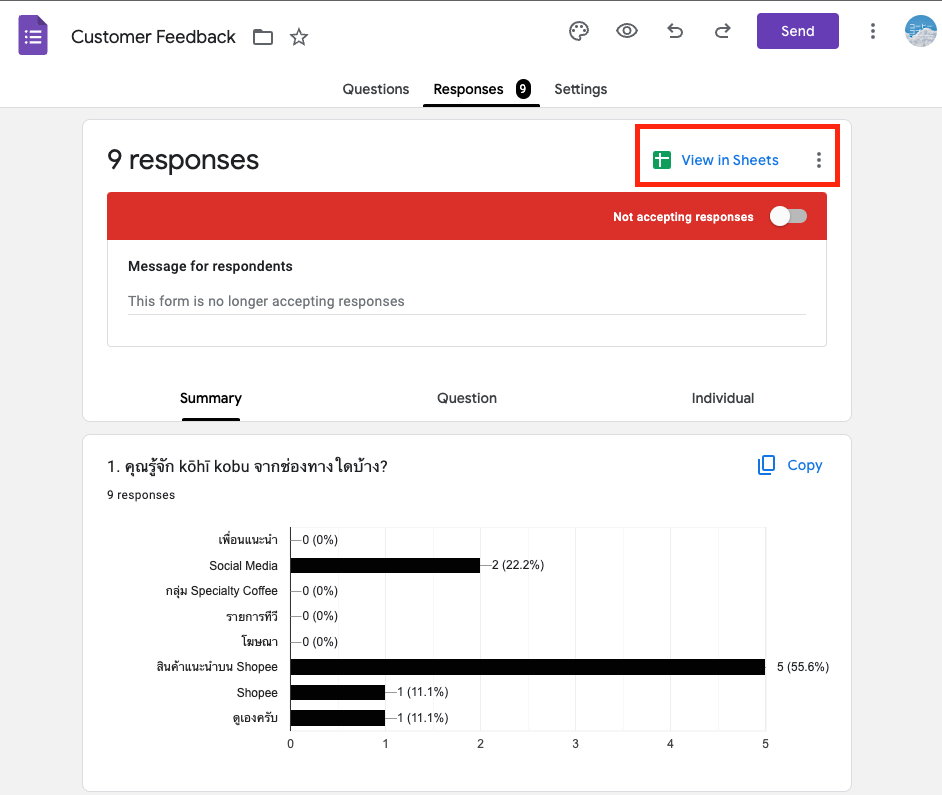Image resolution: width=942 pixels, height=795 pixels.
Task: Click the Send button
Action: (798, 31)
